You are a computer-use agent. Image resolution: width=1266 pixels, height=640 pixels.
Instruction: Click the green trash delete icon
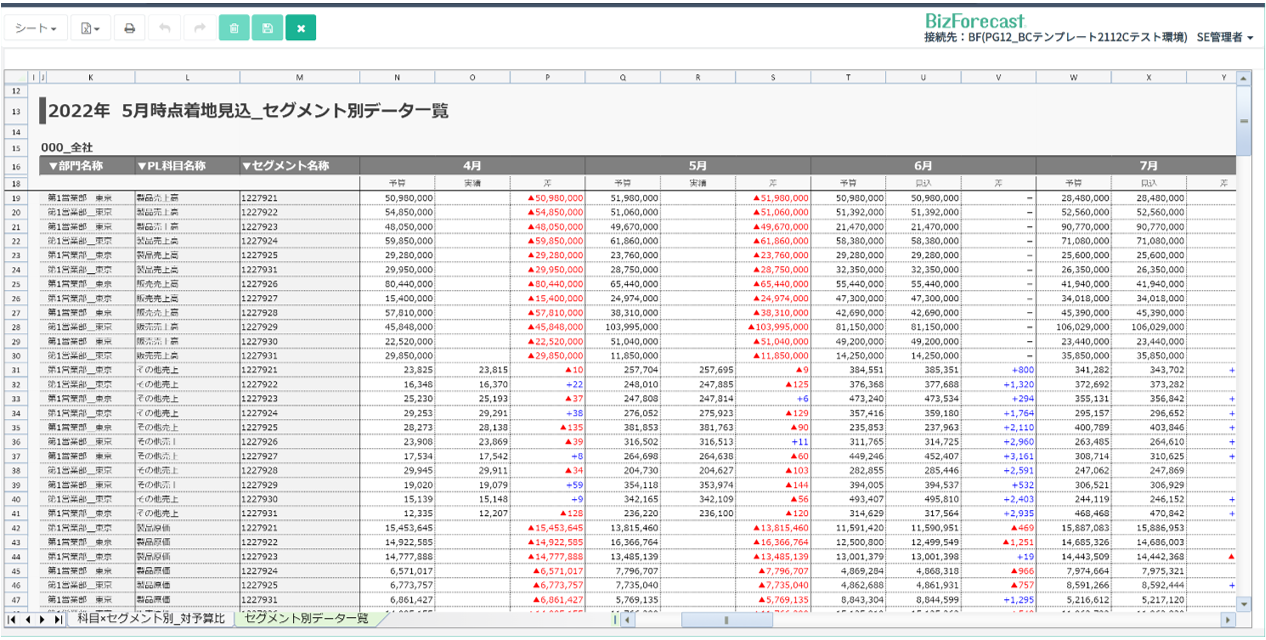coord(233,28)
